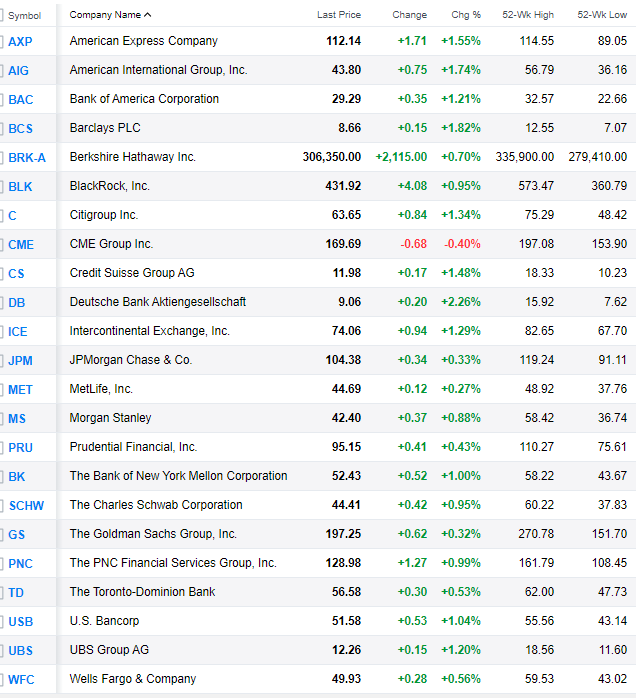The image size is (636, 698).
Task: Tick the checkbox for BLK row
Action: [x=1, y=187]
